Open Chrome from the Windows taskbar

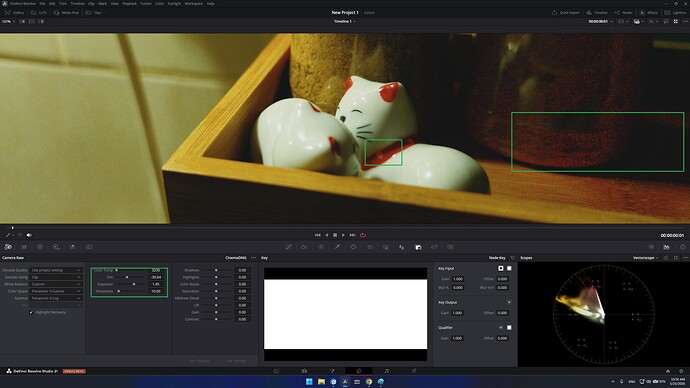pyautogui.click(x=369, y=381)
